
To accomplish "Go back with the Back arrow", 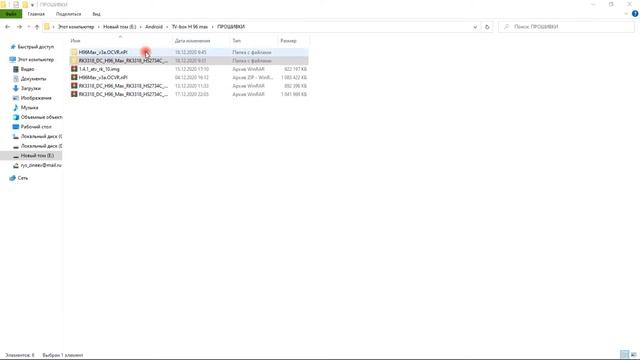I will (7, 27).
